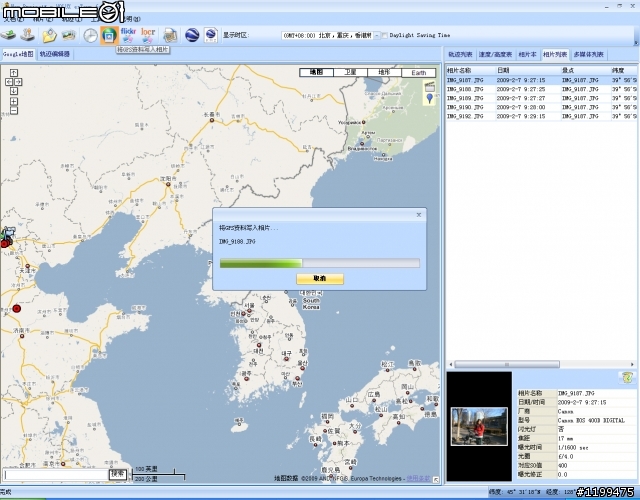The height and width of the screenshot is (500, 640).
Task: Click the map search text field
Action: click(x=56, y=474)
